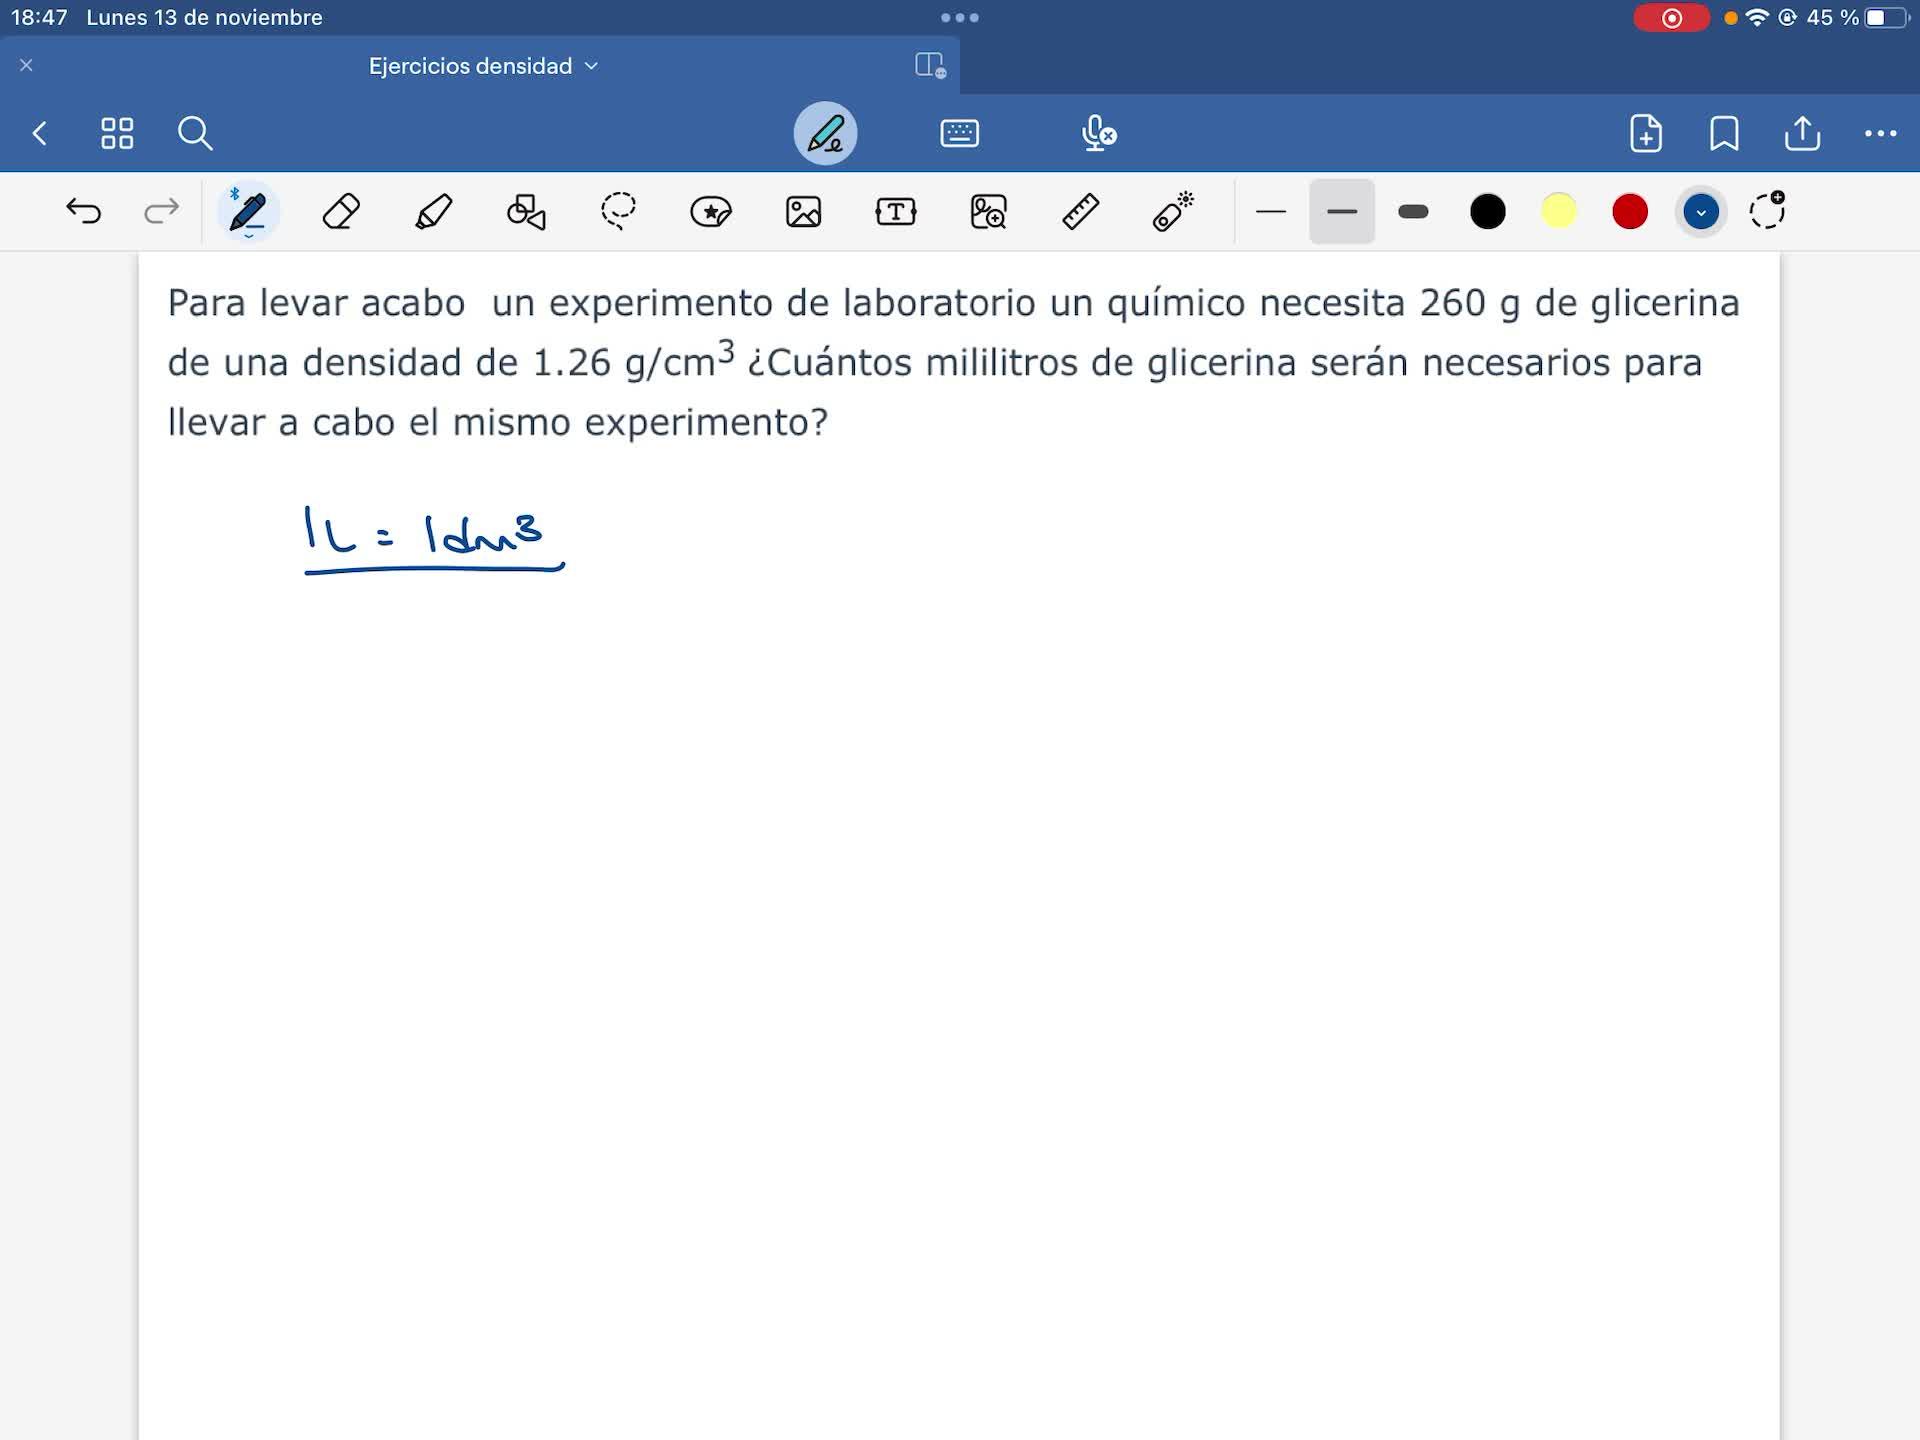Select the Ruler tool
This screenshot has height=1440, width=1920.
(x=1080, y=212)
